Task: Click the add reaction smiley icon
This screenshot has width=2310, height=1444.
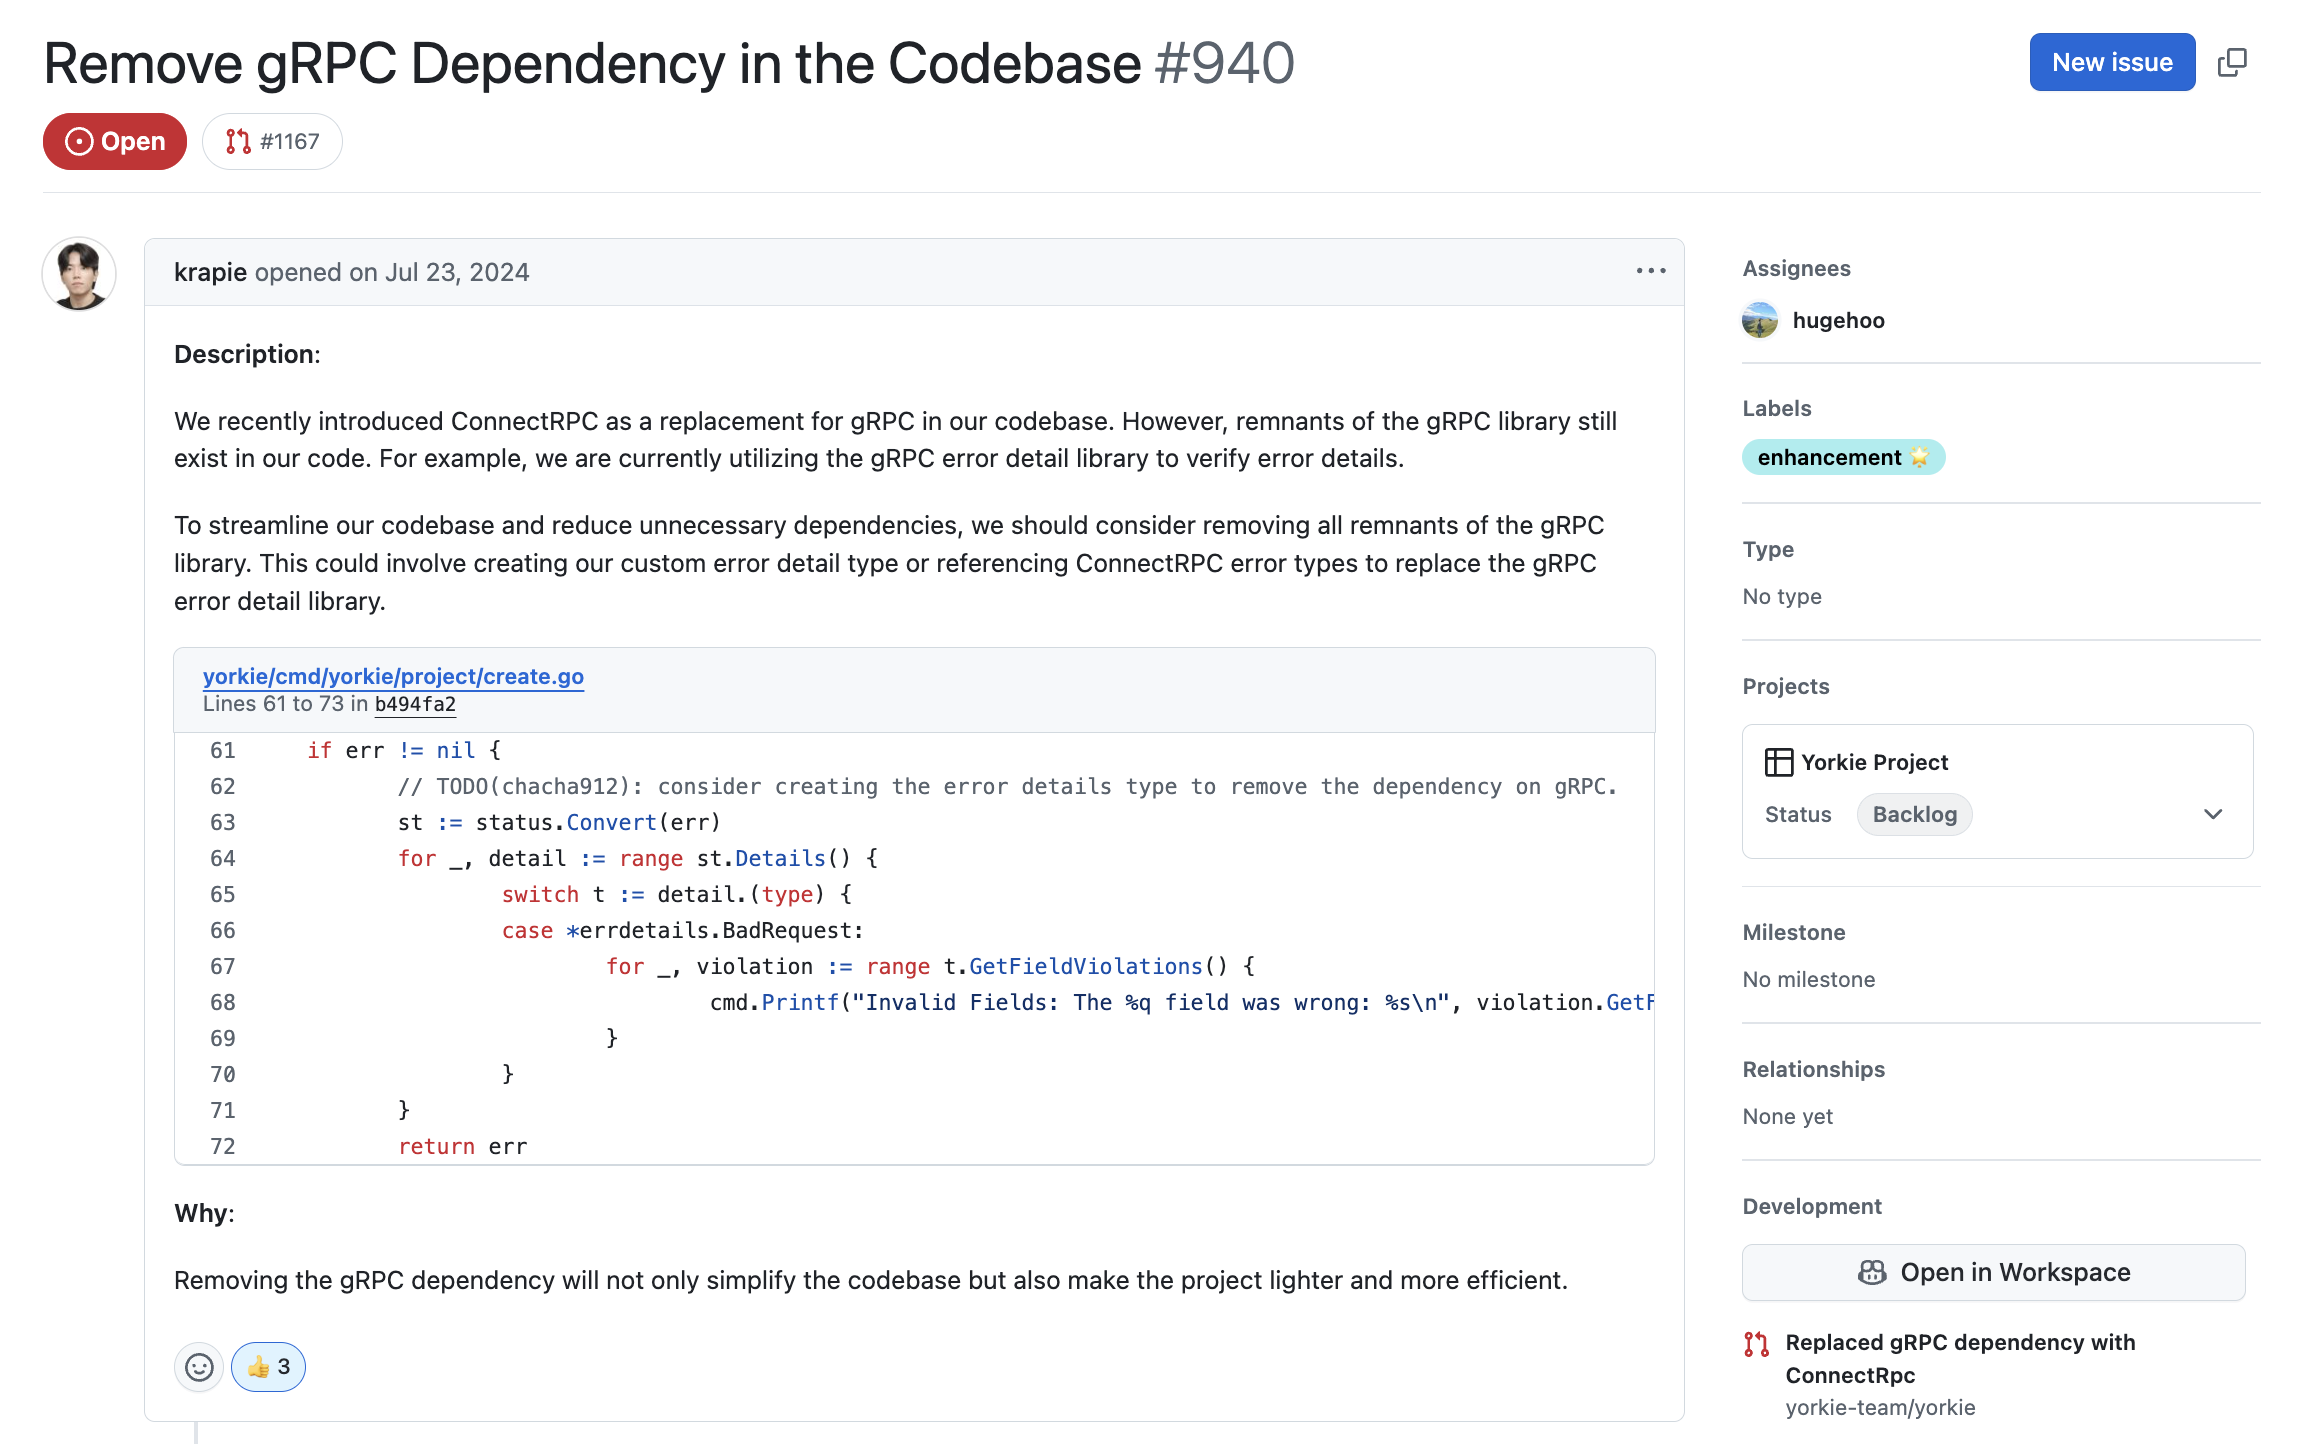Action: point(199,1367)
